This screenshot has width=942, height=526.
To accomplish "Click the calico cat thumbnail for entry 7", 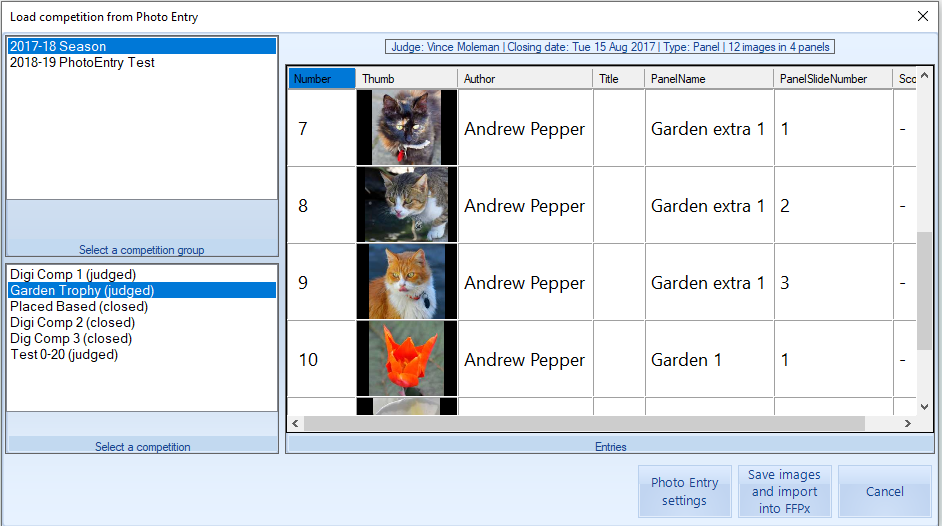I will pyautogui.click(x=406, y=128).
